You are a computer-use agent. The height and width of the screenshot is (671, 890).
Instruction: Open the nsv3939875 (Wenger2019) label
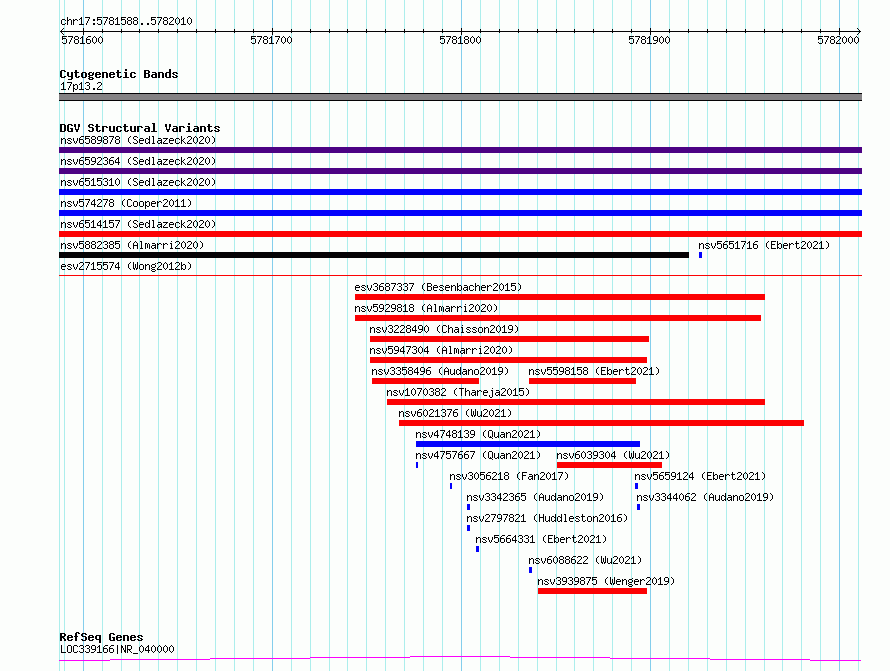(606, 581)
